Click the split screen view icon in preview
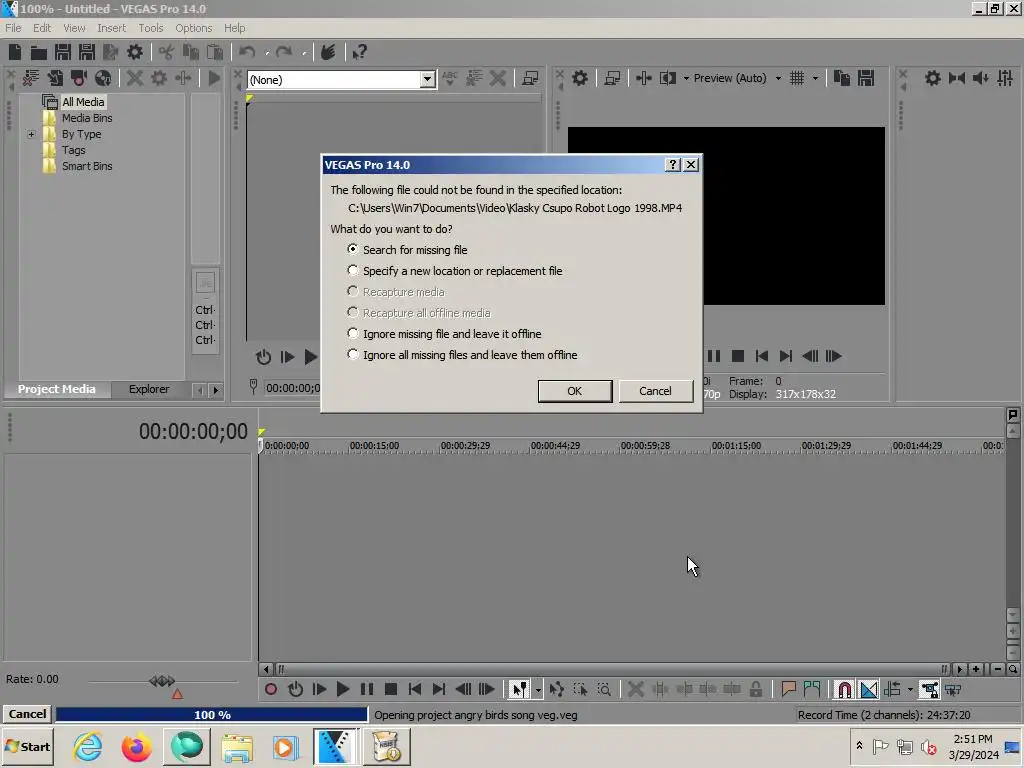 pos(667,78)
